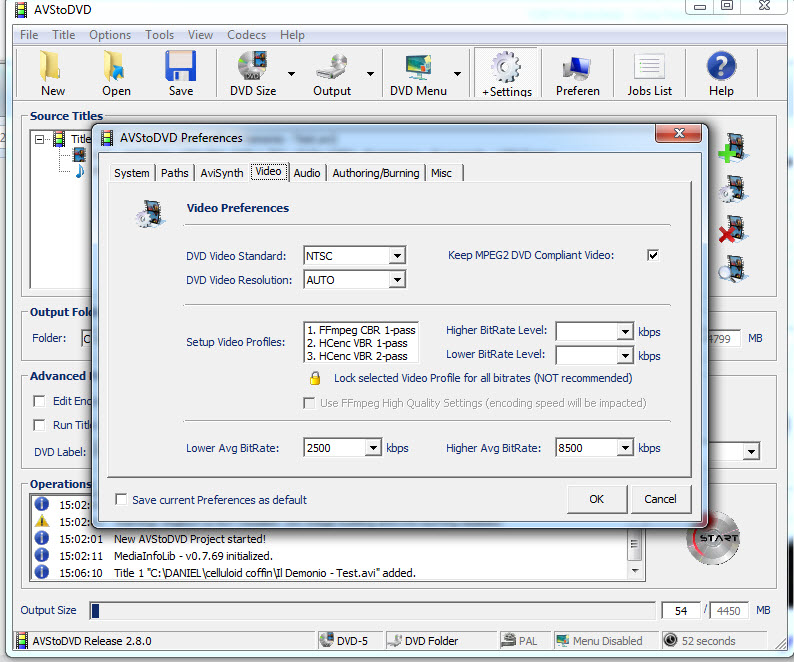
Task: Click the 4450 MB capacity field
Action: [x=728, y=610]
